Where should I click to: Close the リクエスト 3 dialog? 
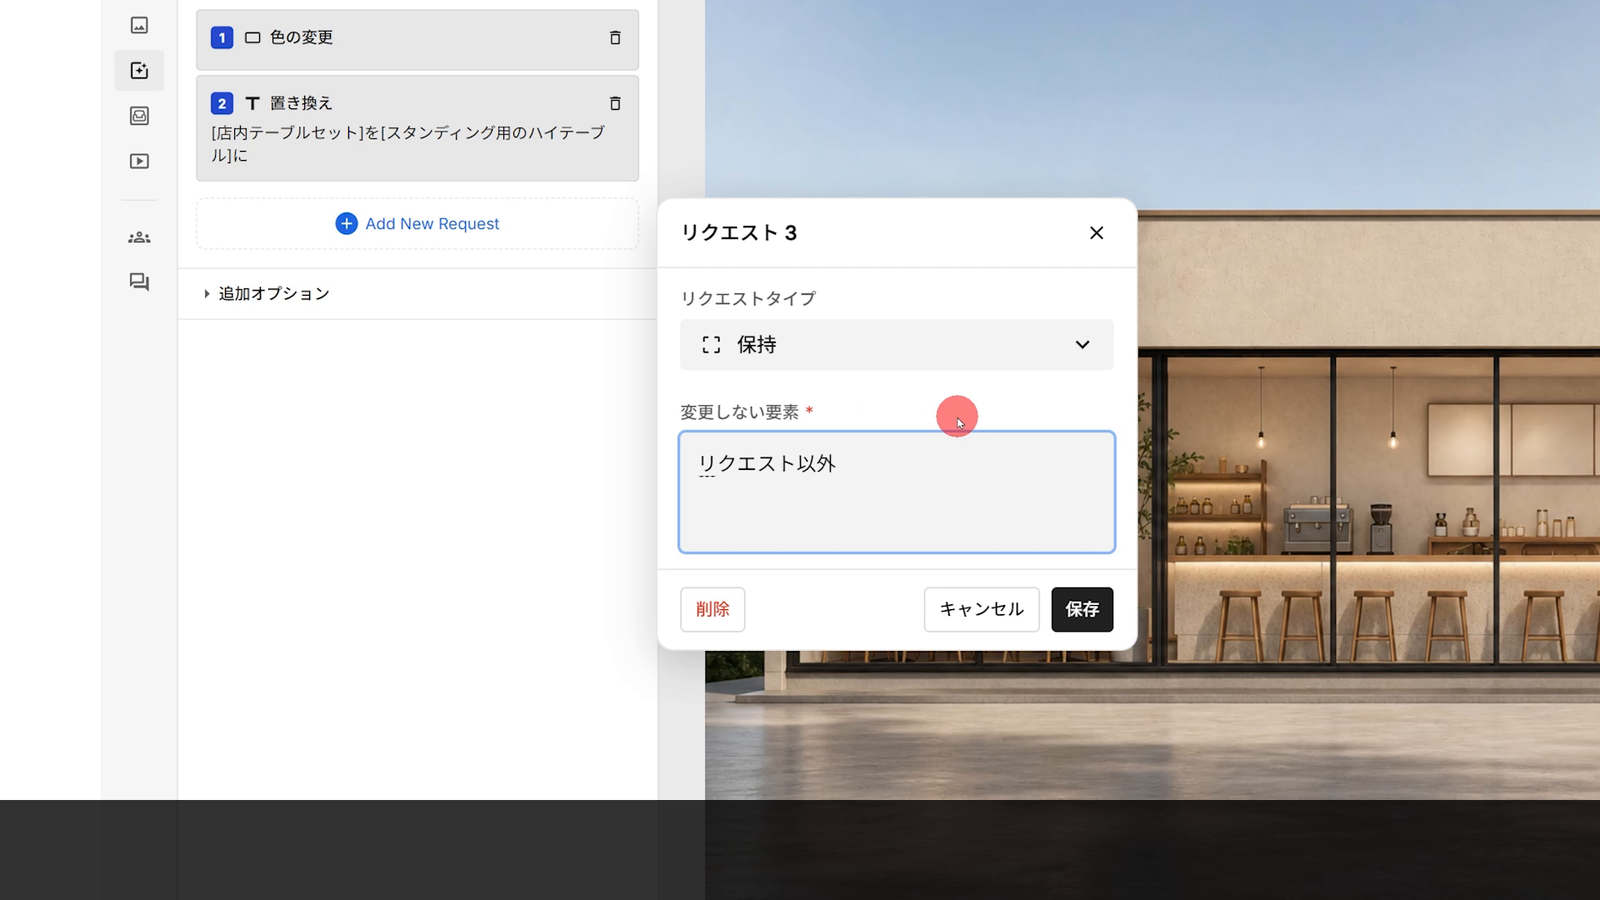tap(1096, 233)
